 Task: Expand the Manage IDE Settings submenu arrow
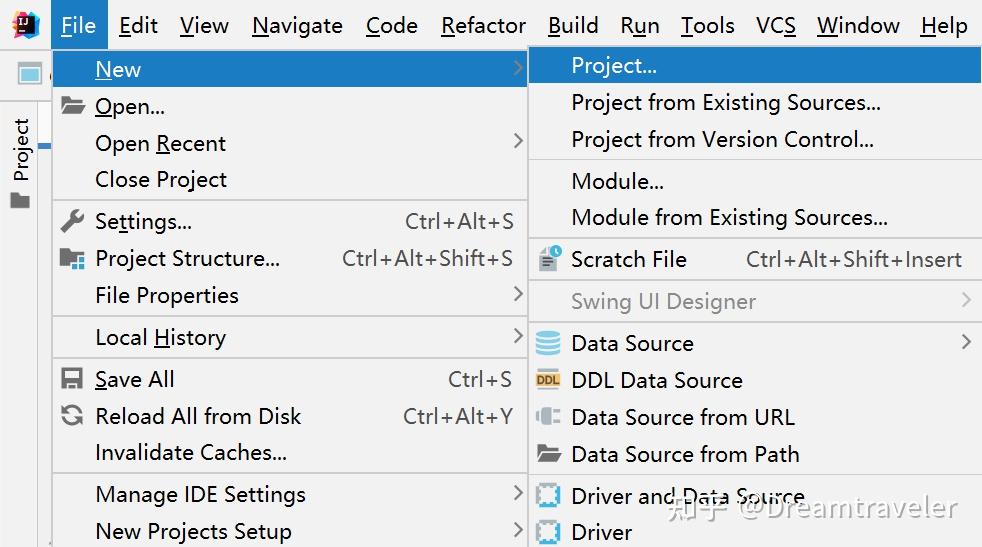(x=518, y=493)
